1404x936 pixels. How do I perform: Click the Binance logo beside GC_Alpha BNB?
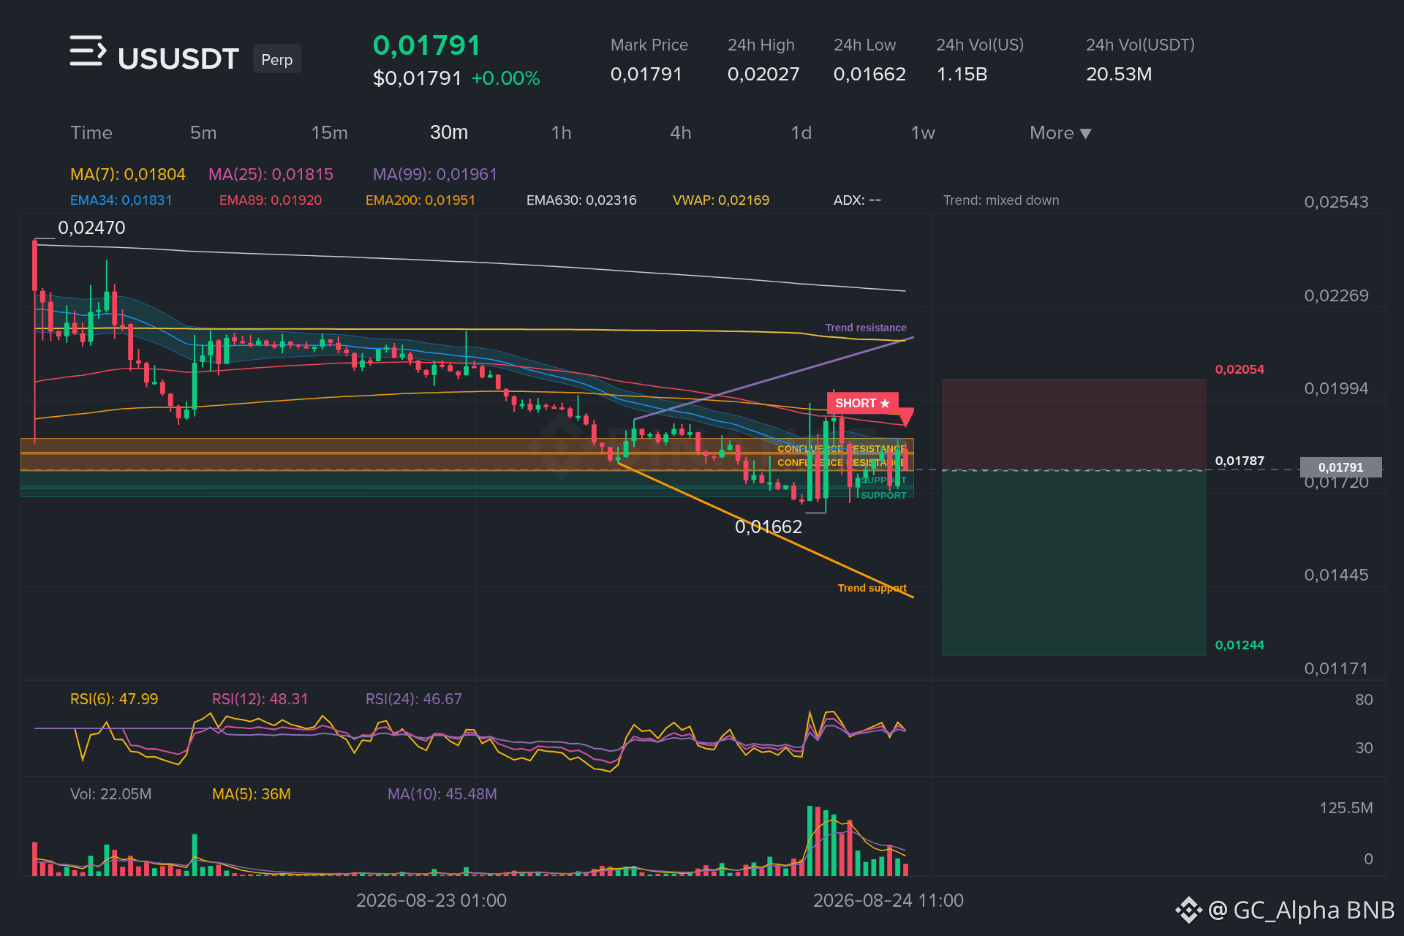tap(1188, 910)
